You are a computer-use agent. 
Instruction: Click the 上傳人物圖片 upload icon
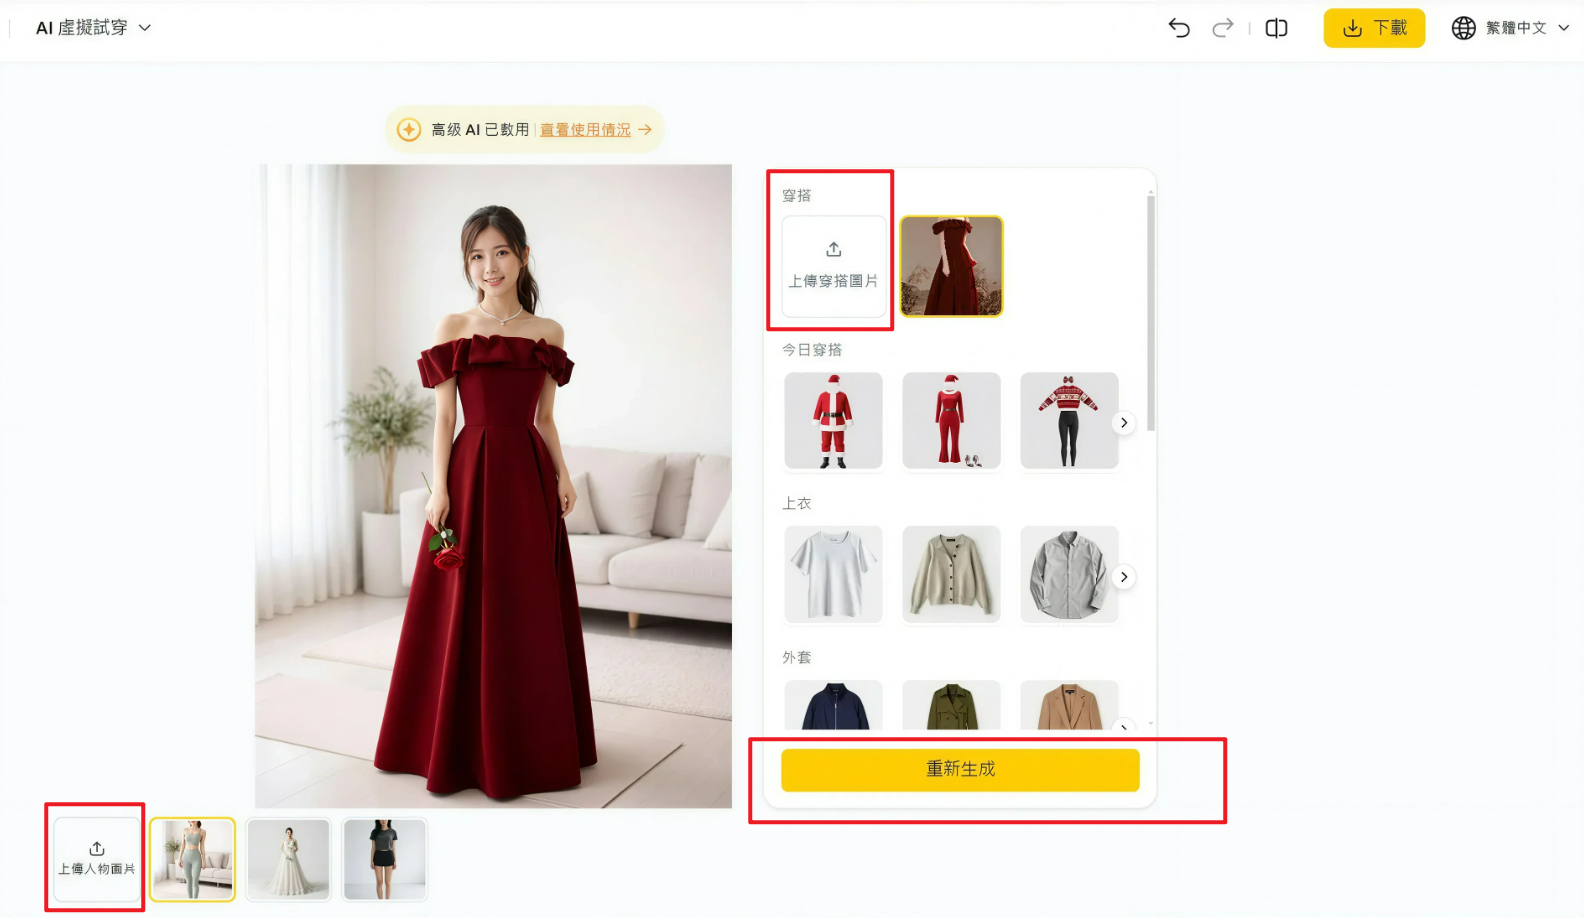(x=97, y=859)
